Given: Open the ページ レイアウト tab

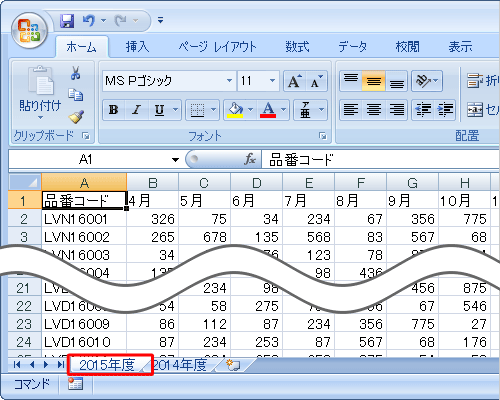Looking at the screenshot, I should [217, 47].
